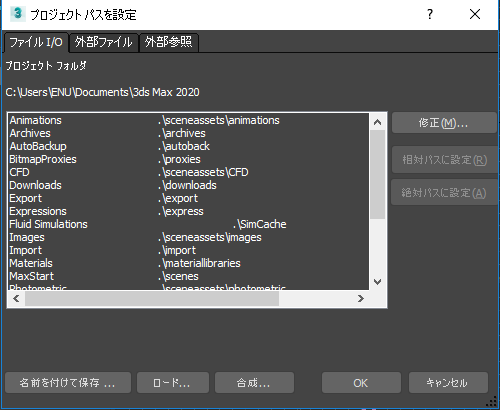This screenshot has height=410, width=500.
Task: Select the Fluid Simulations row
Action: [189, 224]
